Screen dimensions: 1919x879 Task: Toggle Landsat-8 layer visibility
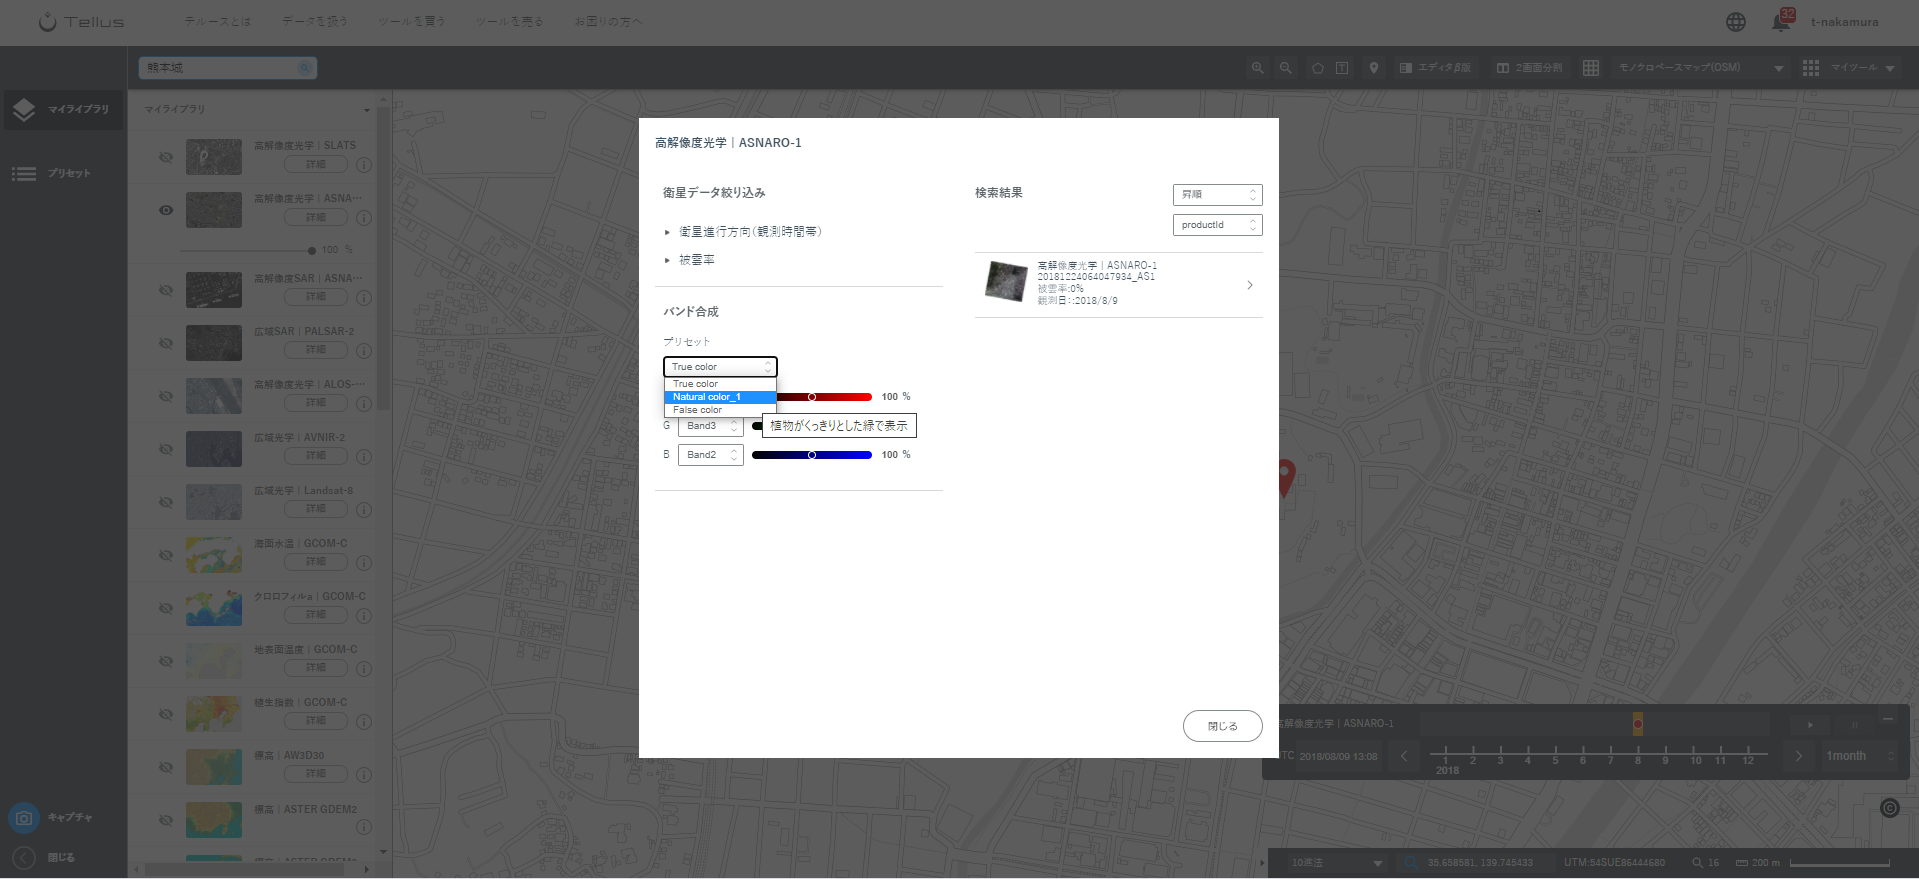166,502
